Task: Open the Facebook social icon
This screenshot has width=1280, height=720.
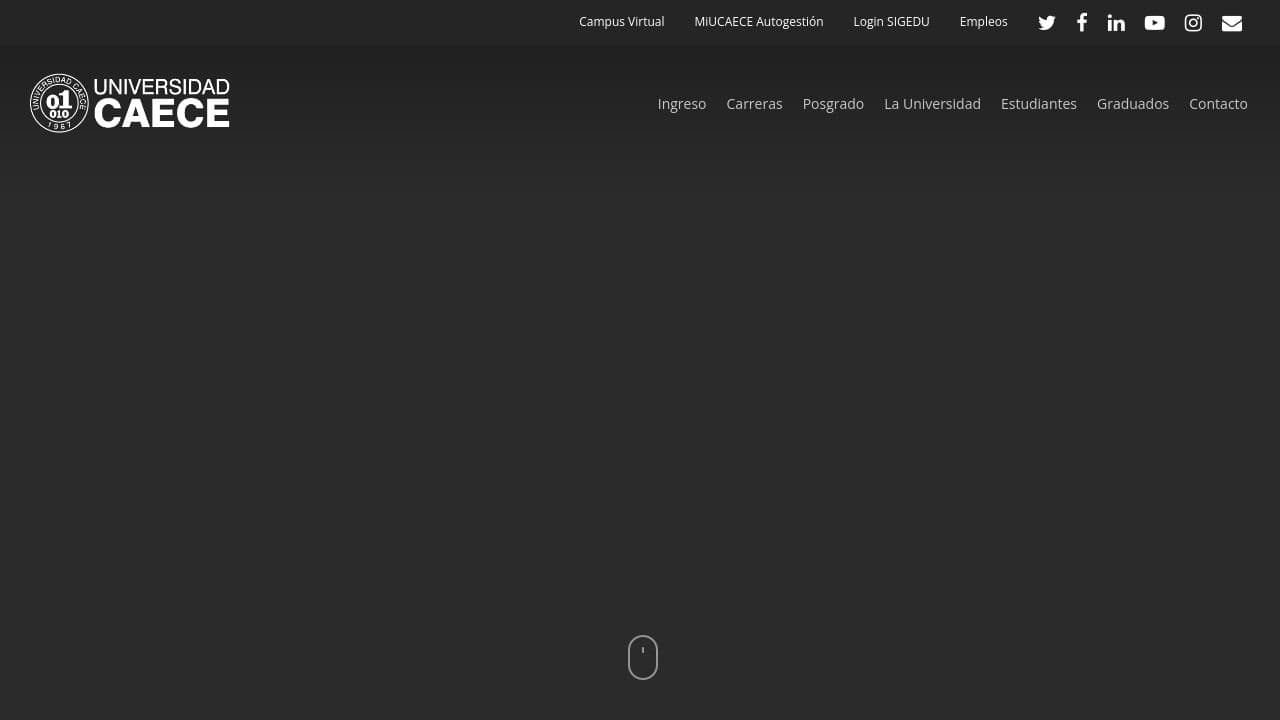Action: pos(1081,22)
